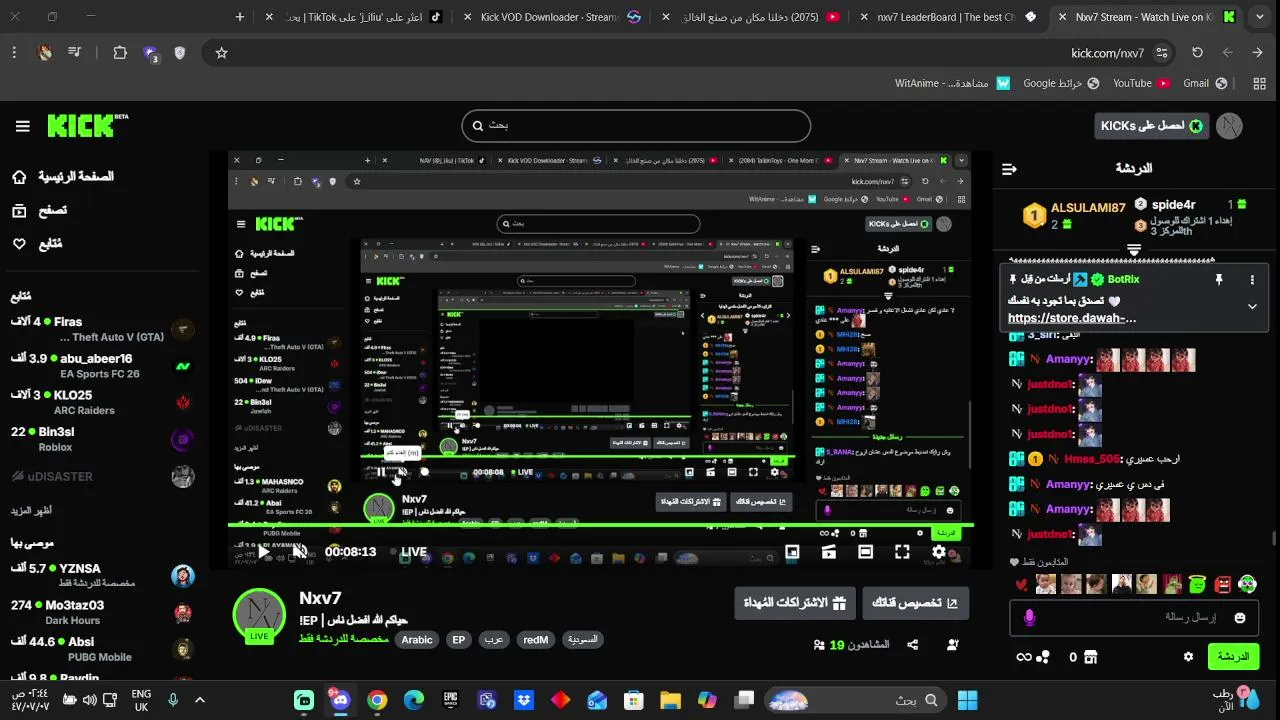1280x720 pixels.
Task: Open player settings gear
Action: (x=938, y=552)
